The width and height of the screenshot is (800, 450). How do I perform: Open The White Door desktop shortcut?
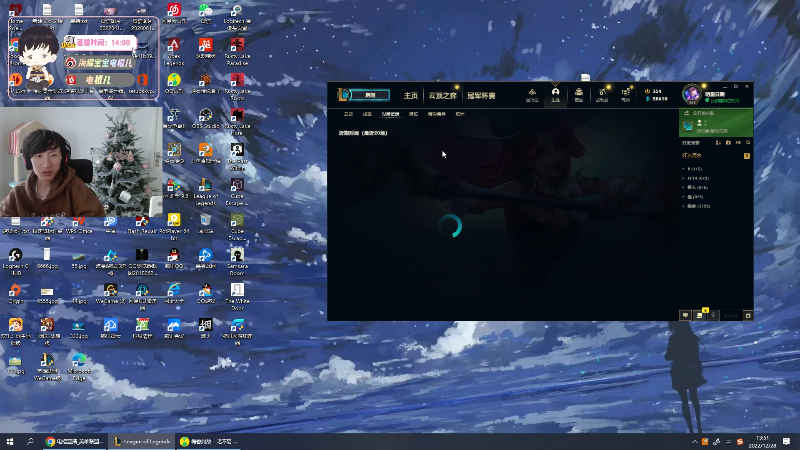pyautogui.click(x=237, y=296)
